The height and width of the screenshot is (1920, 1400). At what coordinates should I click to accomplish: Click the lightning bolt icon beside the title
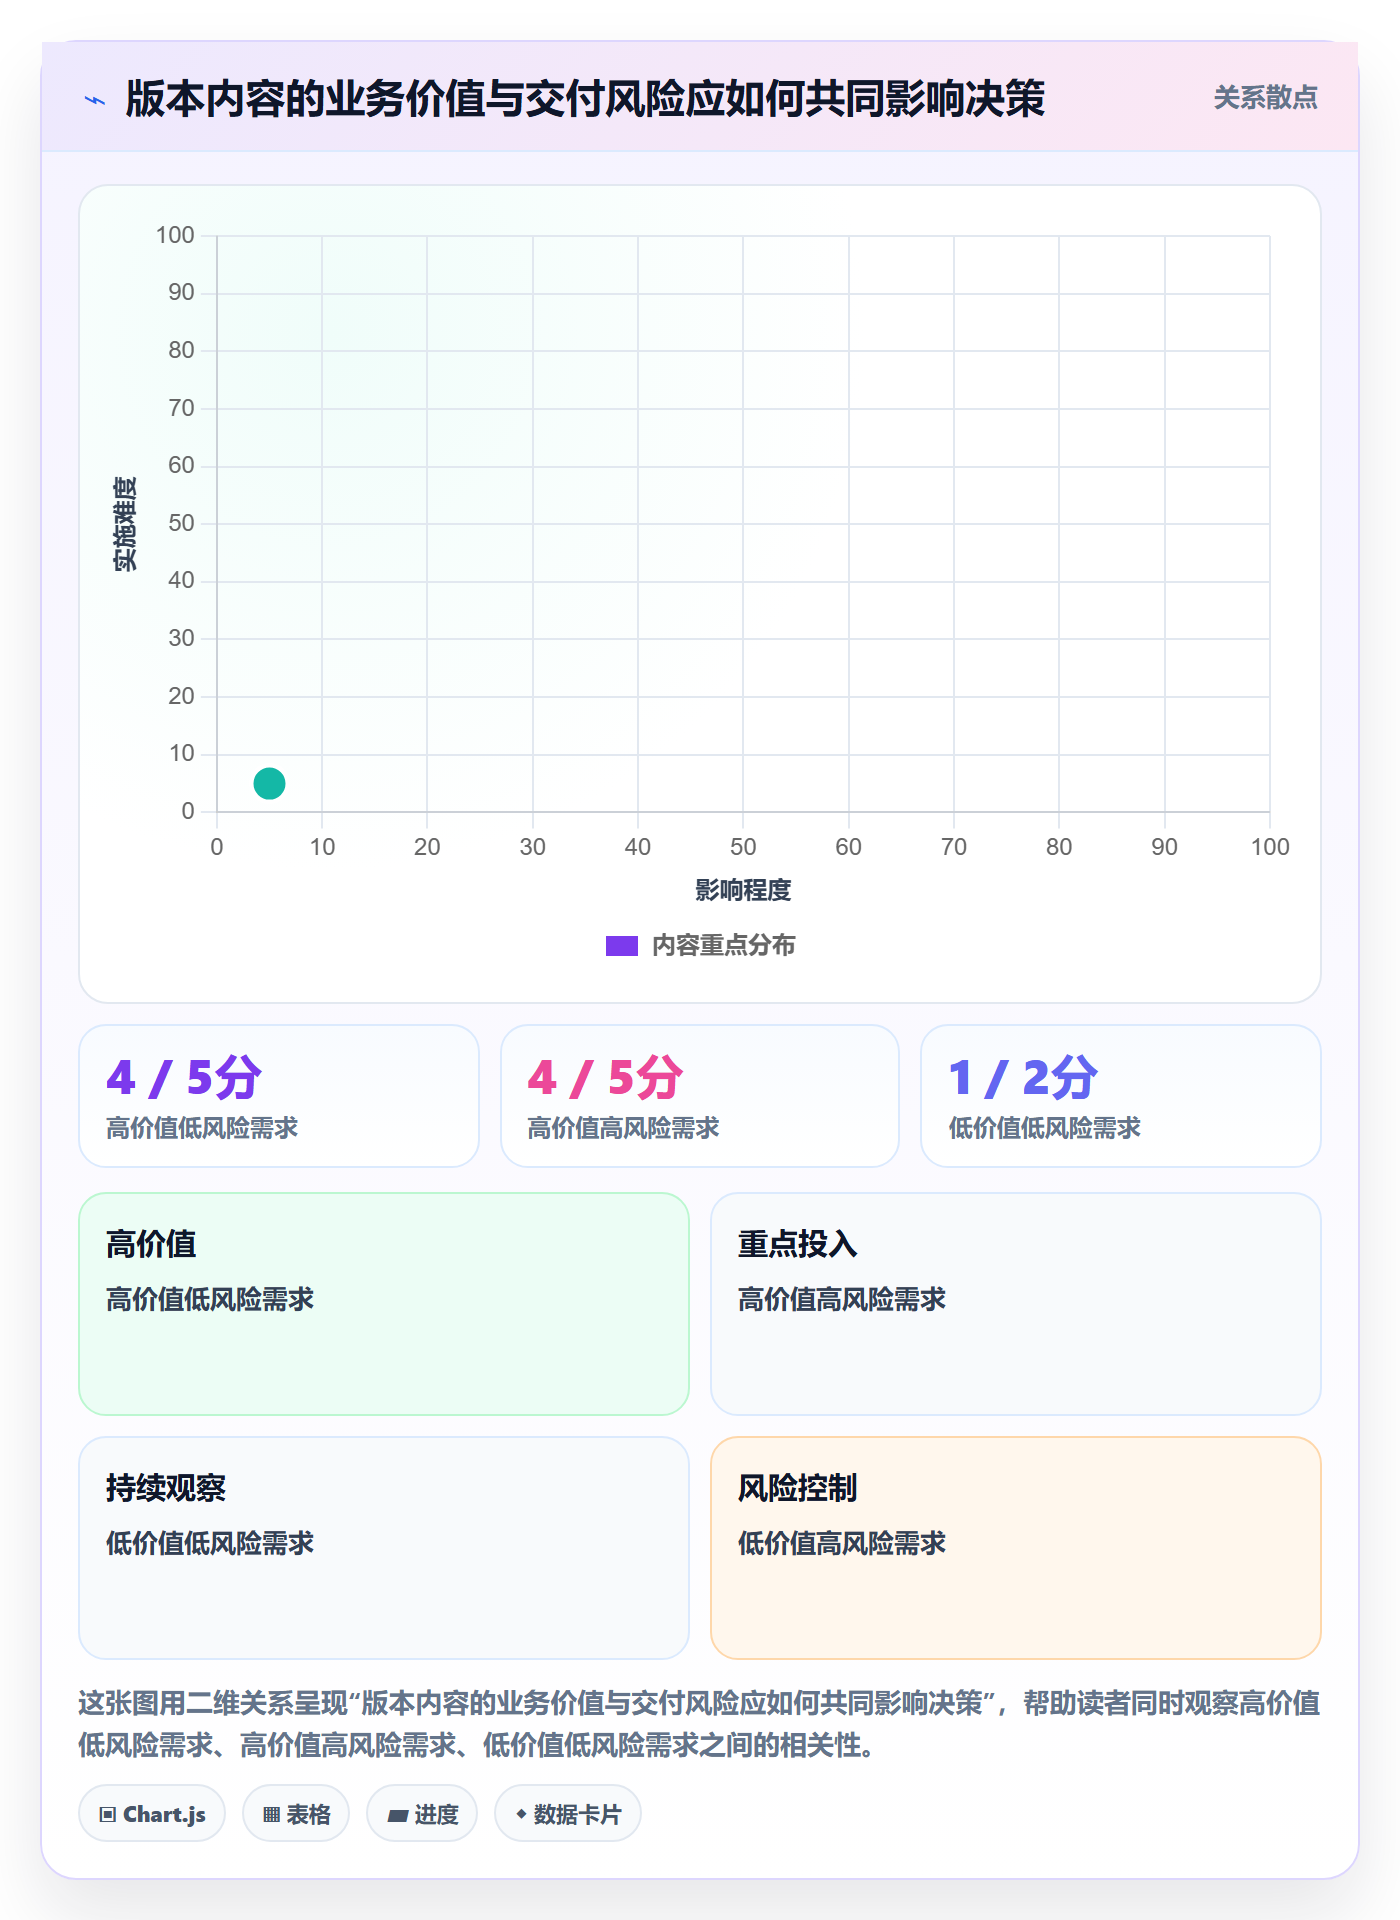[95, 100]
